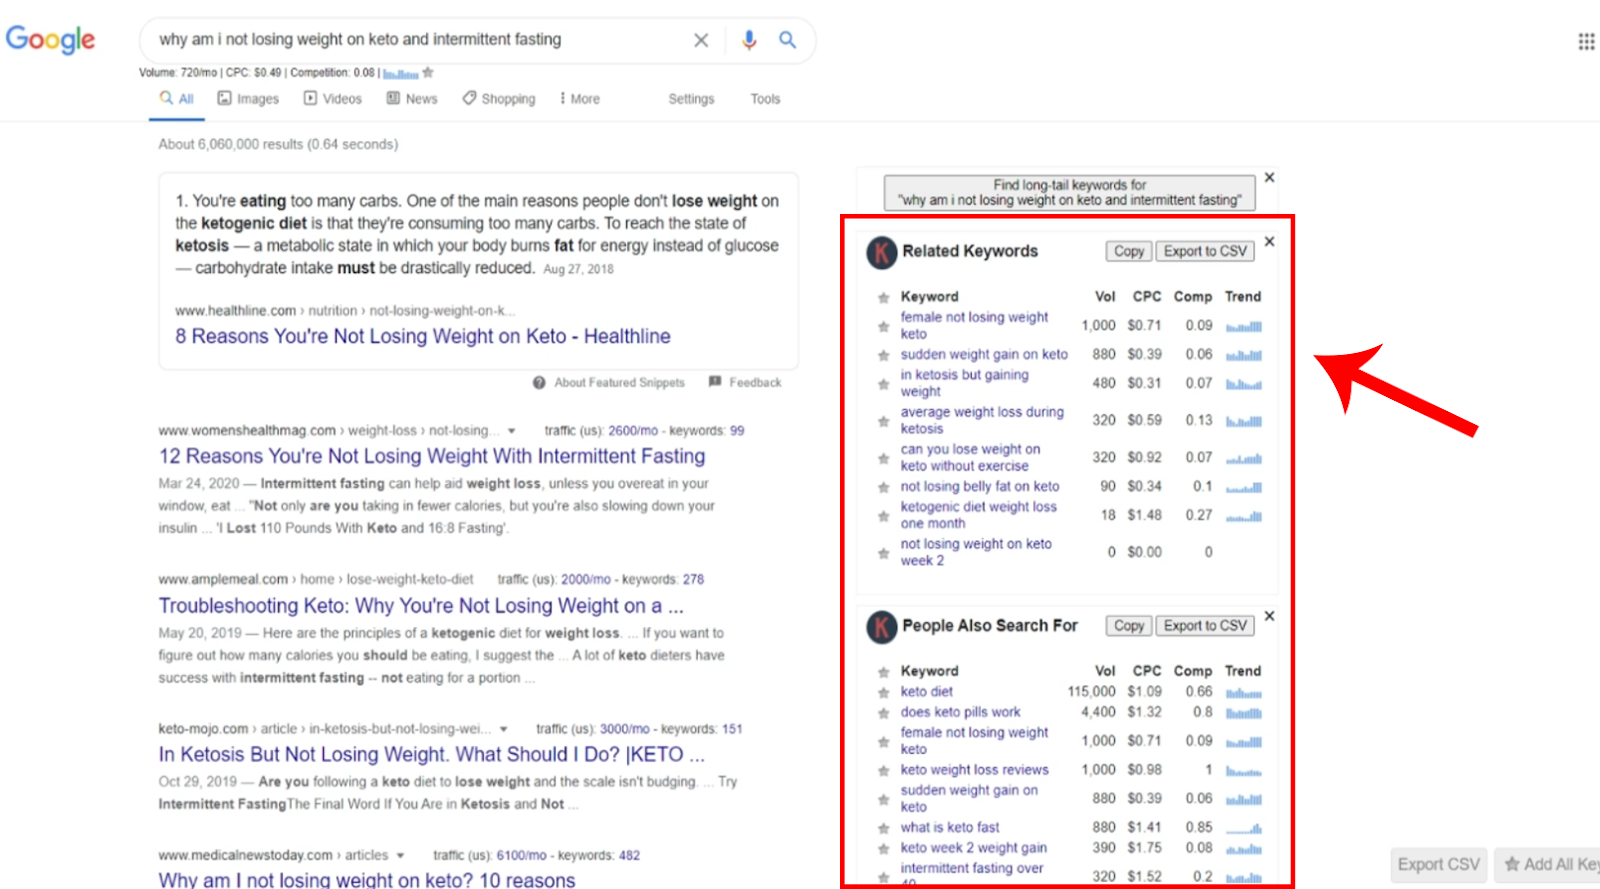Expand the womenshealthmag.com result dropdown arrow

tap(511, 431)
